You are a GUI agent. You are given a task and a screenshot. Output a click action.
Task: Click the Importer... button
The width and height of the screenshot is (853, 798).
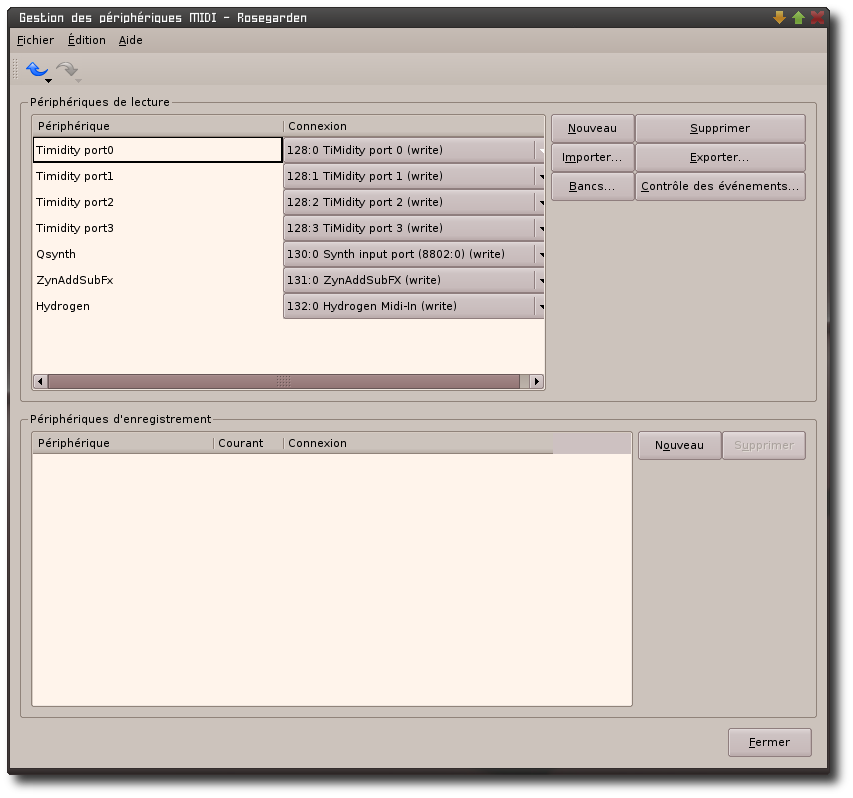[x=592, y=157]
